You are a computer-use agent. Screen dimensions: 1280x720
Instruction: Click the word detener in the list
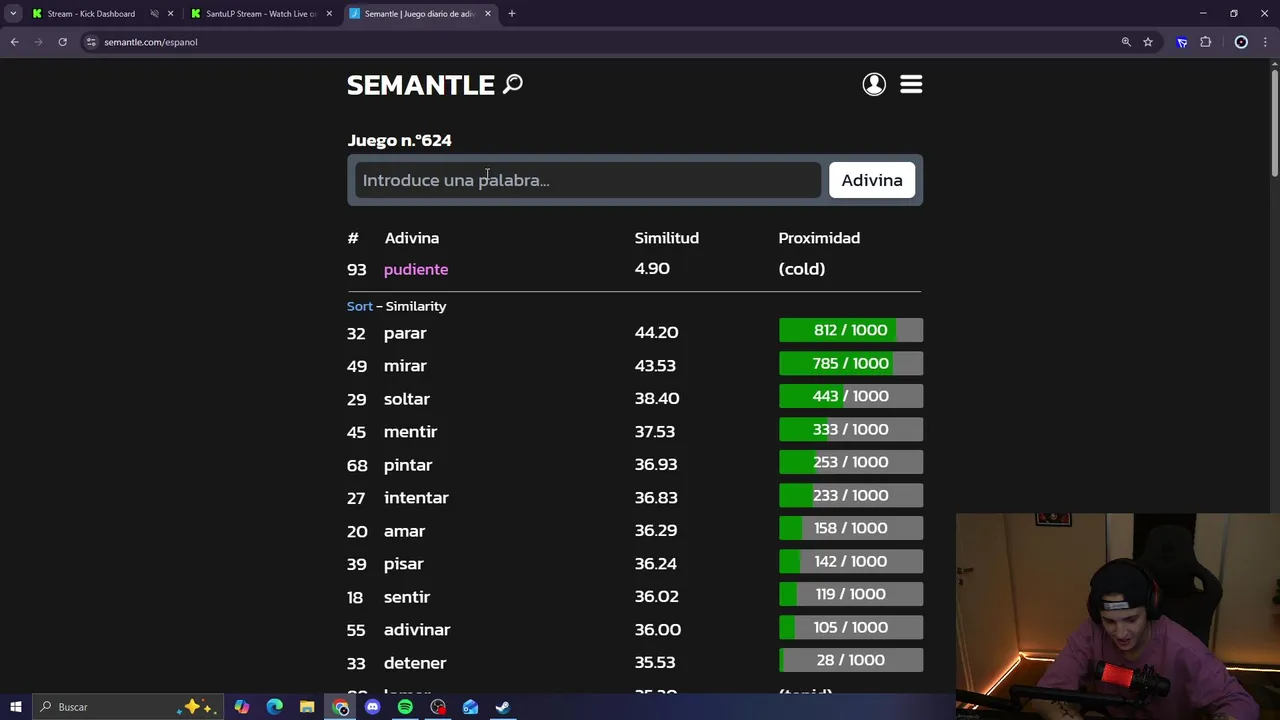click(x=415, y=663)
